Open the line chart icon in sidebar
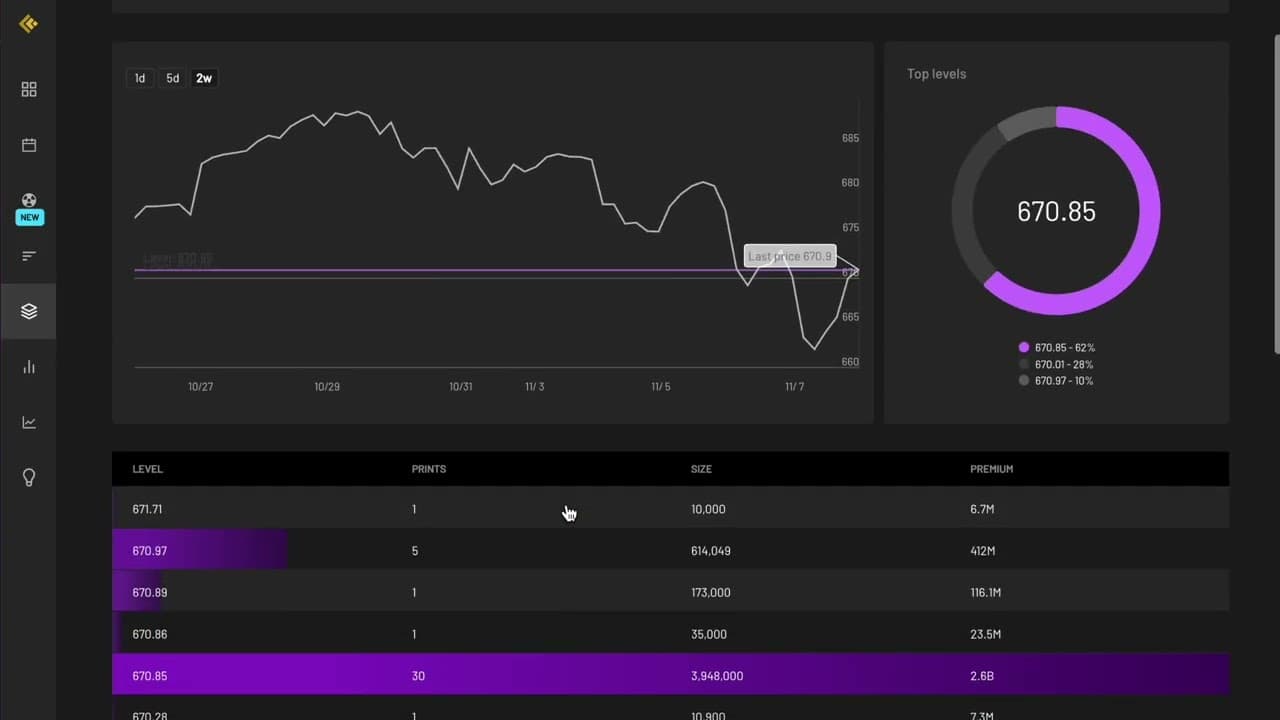This screenshot has width=1280, height=720. pyautogui.click(x=29, y=422)
